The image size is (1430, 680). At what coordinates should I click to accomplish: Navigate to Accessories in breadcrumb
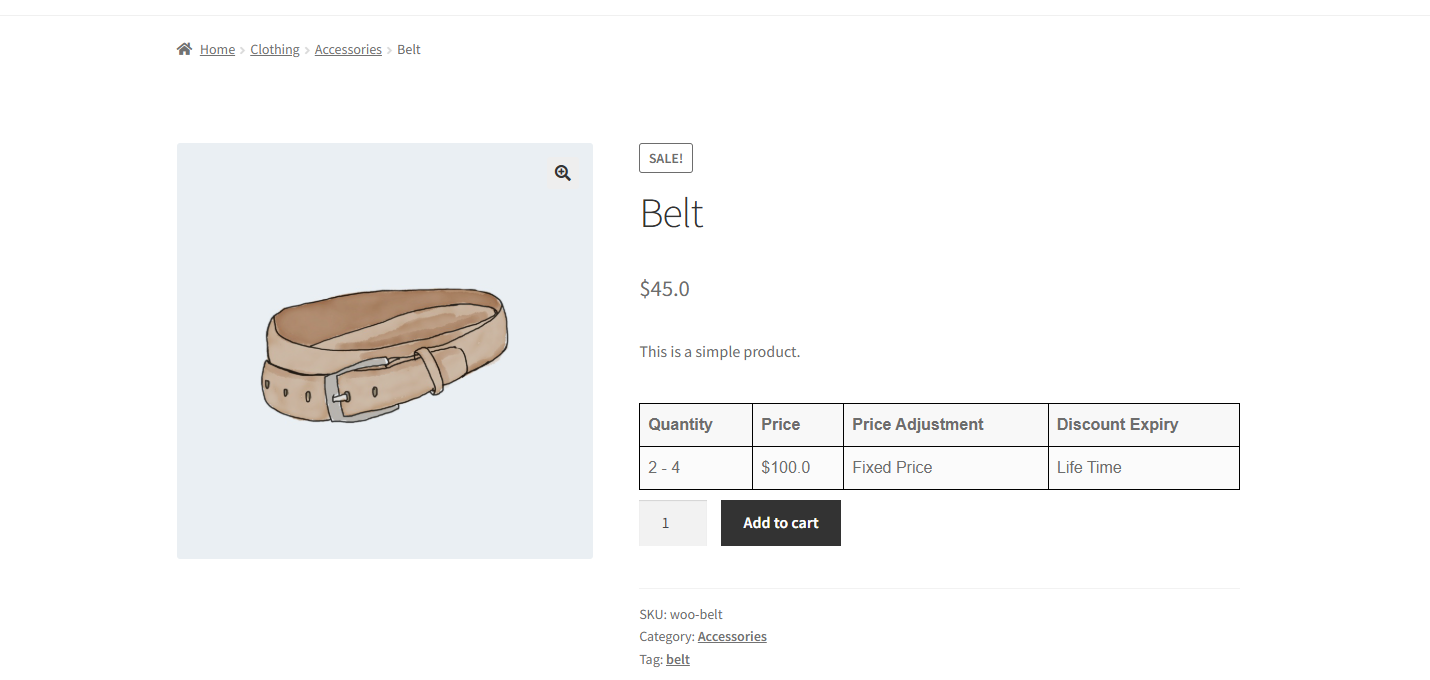[348, 49]
